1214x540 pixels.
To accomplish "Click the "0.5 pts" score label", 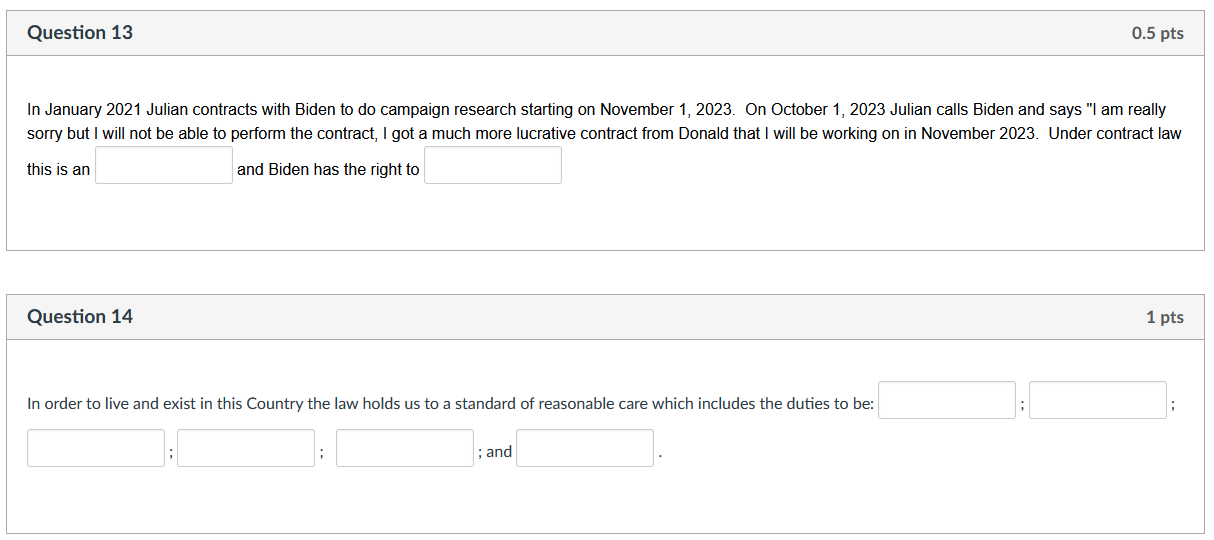I will point(1157,33).
